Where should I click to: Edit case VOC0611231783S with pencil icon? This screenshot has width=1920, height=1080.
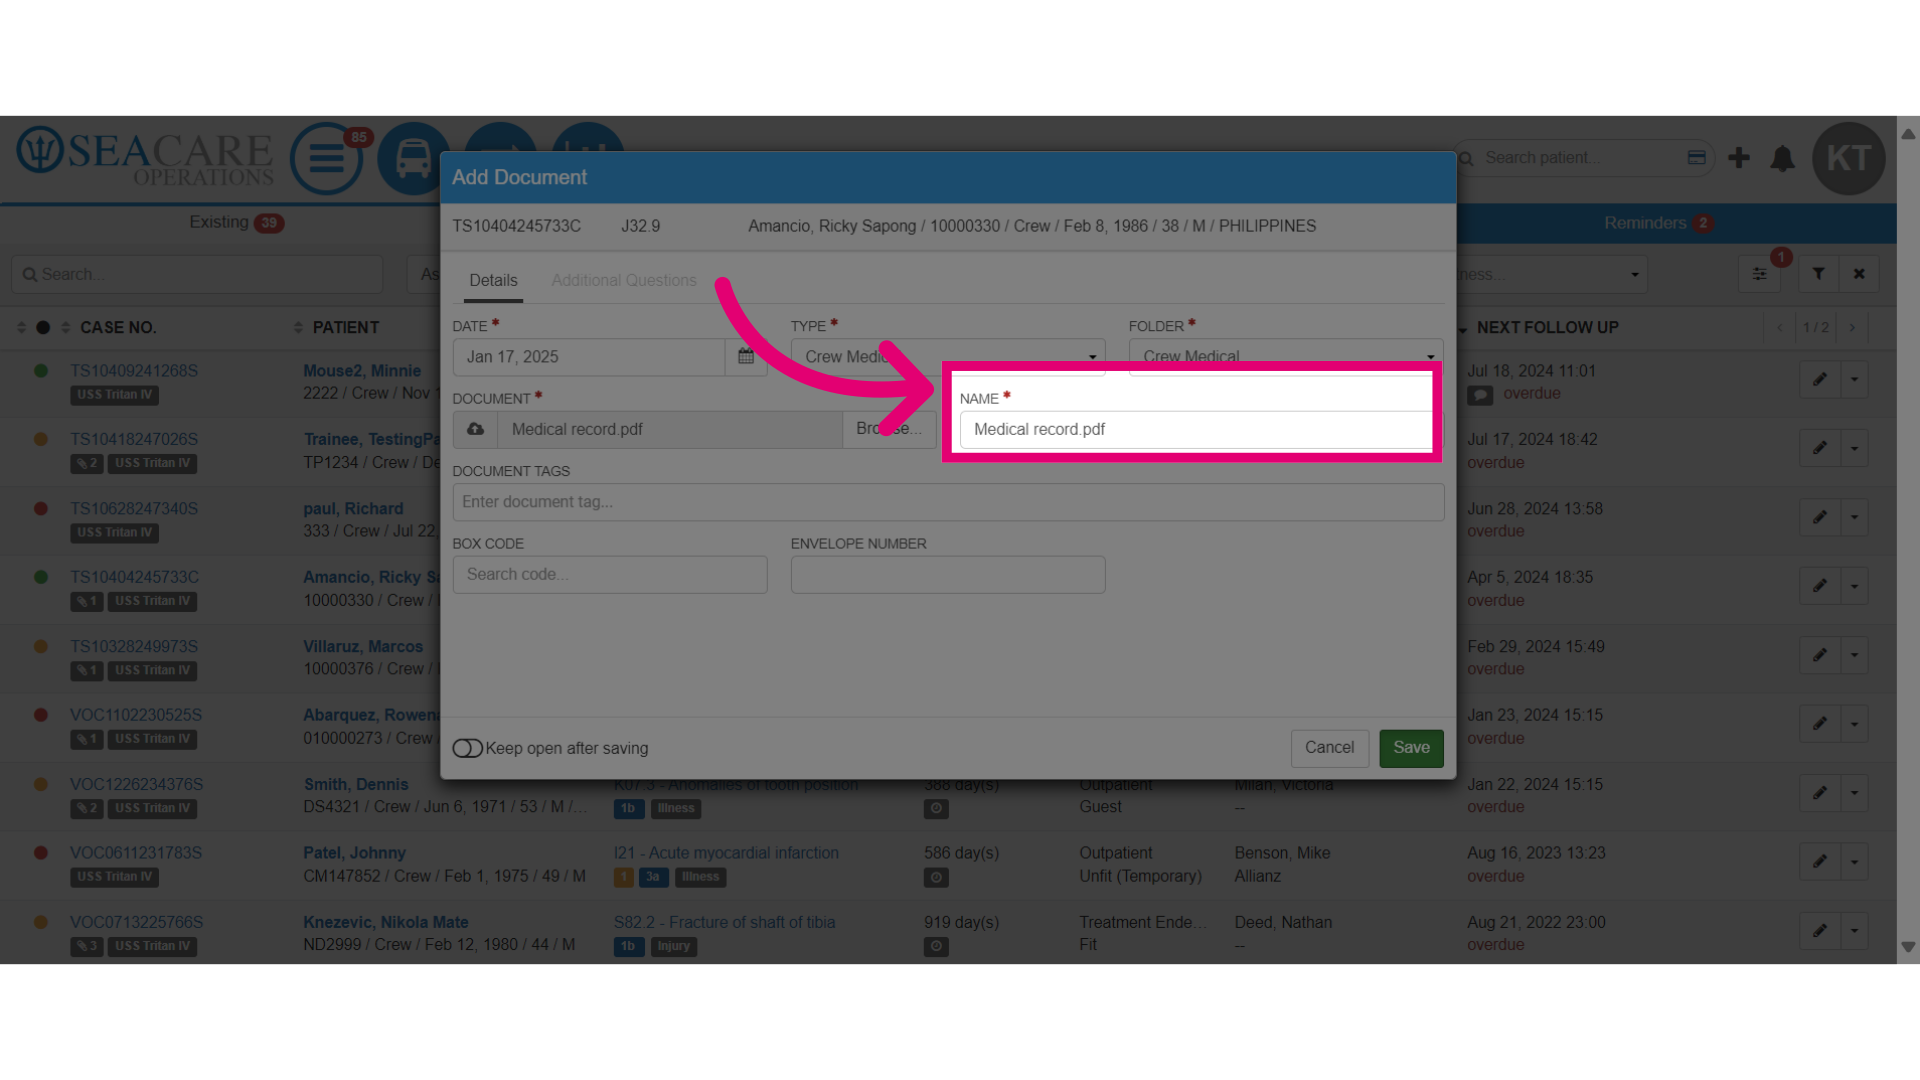pos(1820,861)
